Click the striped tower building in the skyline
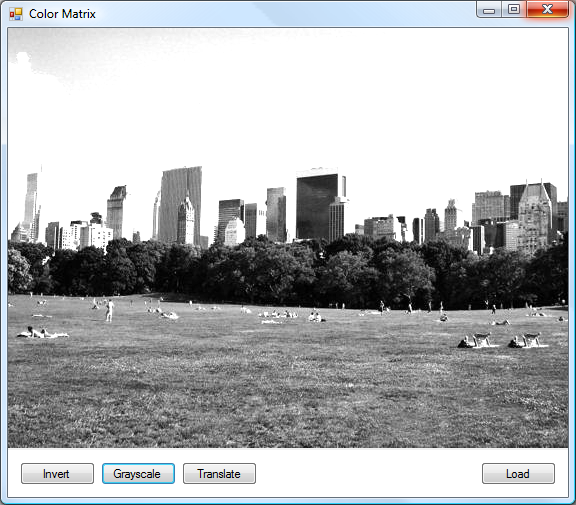The image size is (576, 505). (x=181, y=206)
